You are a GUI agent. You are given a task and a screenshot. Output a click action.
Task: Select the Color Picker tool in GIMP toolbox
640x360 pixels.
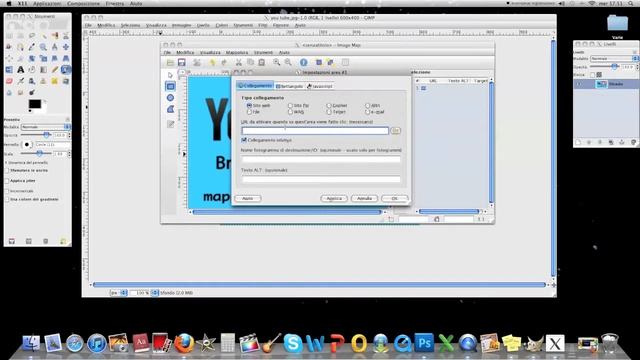(x=32, y=47)
